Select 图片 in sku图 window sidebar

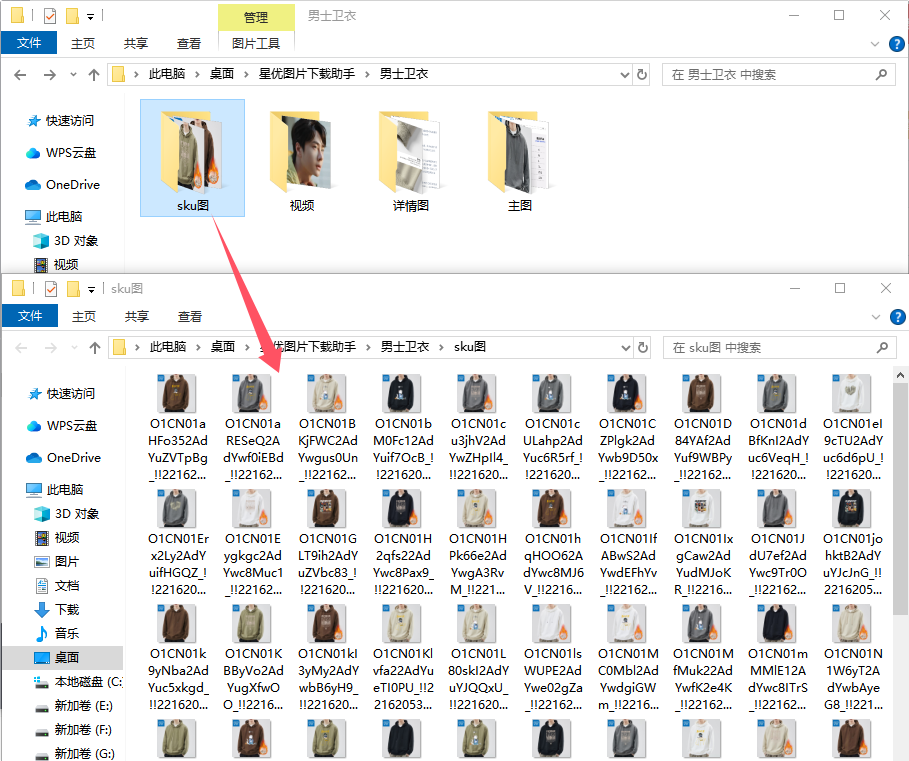[x=57, y=562]
